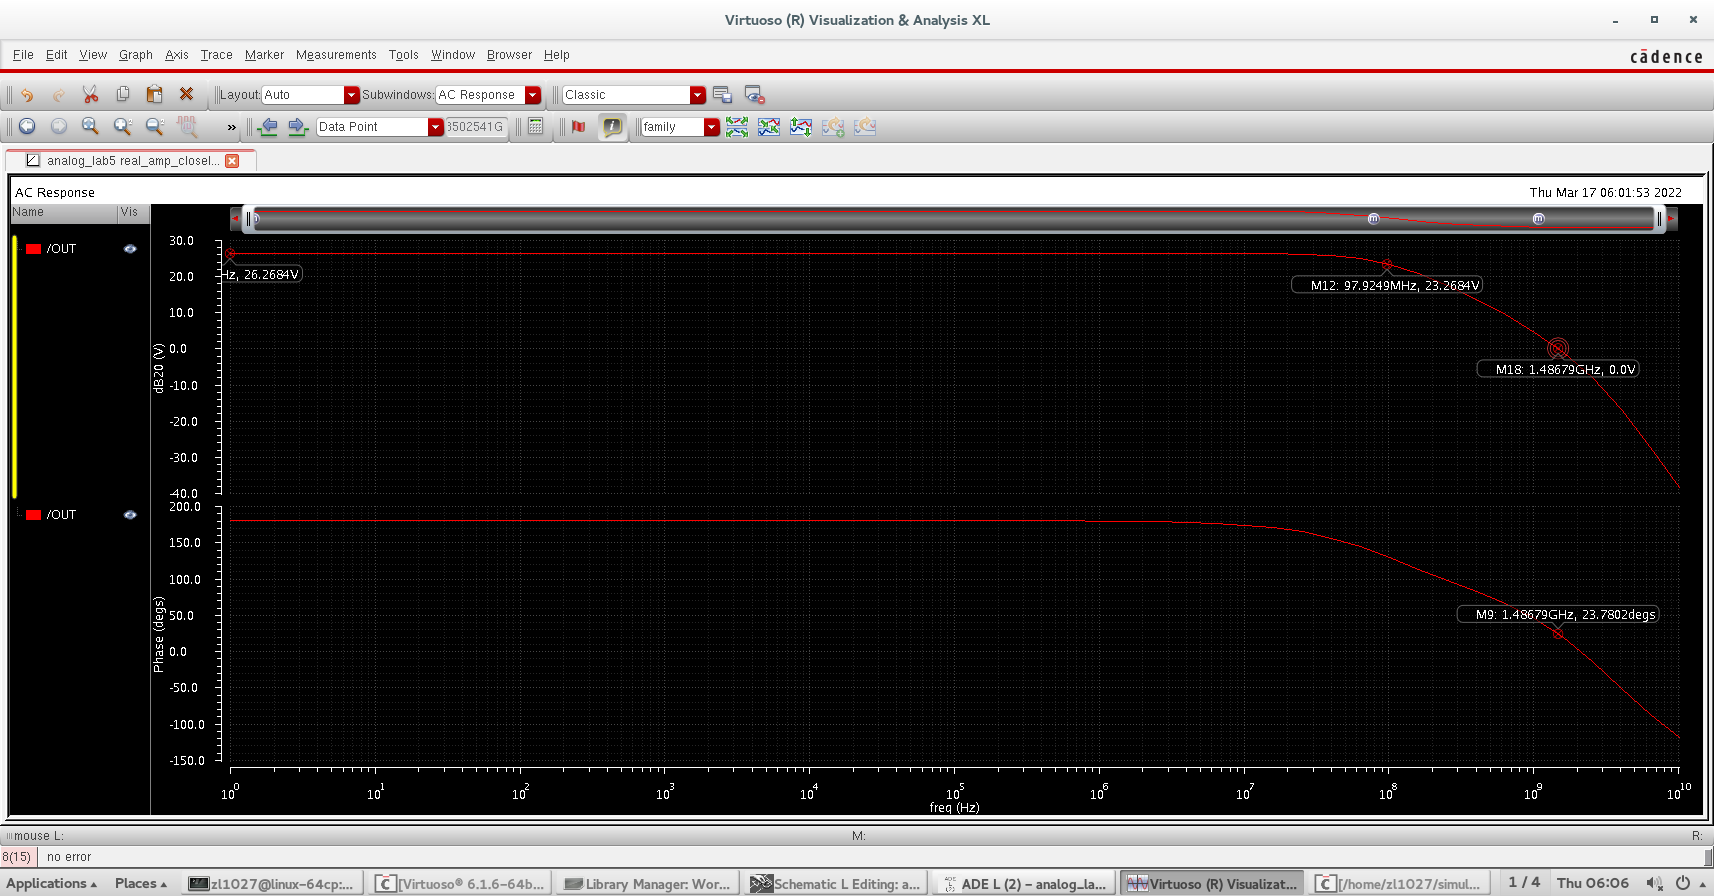Open the Places menu in taskbar
The height and width of the screenshot is (896, 1714).
tap(141, 883)
